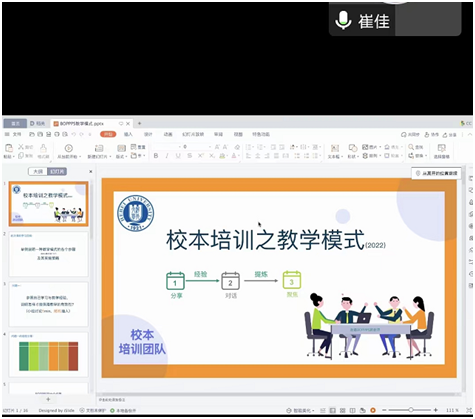Select slide 4 thumbnail with color bars
The width and height of the screenshot is (475, 419).
49,354
